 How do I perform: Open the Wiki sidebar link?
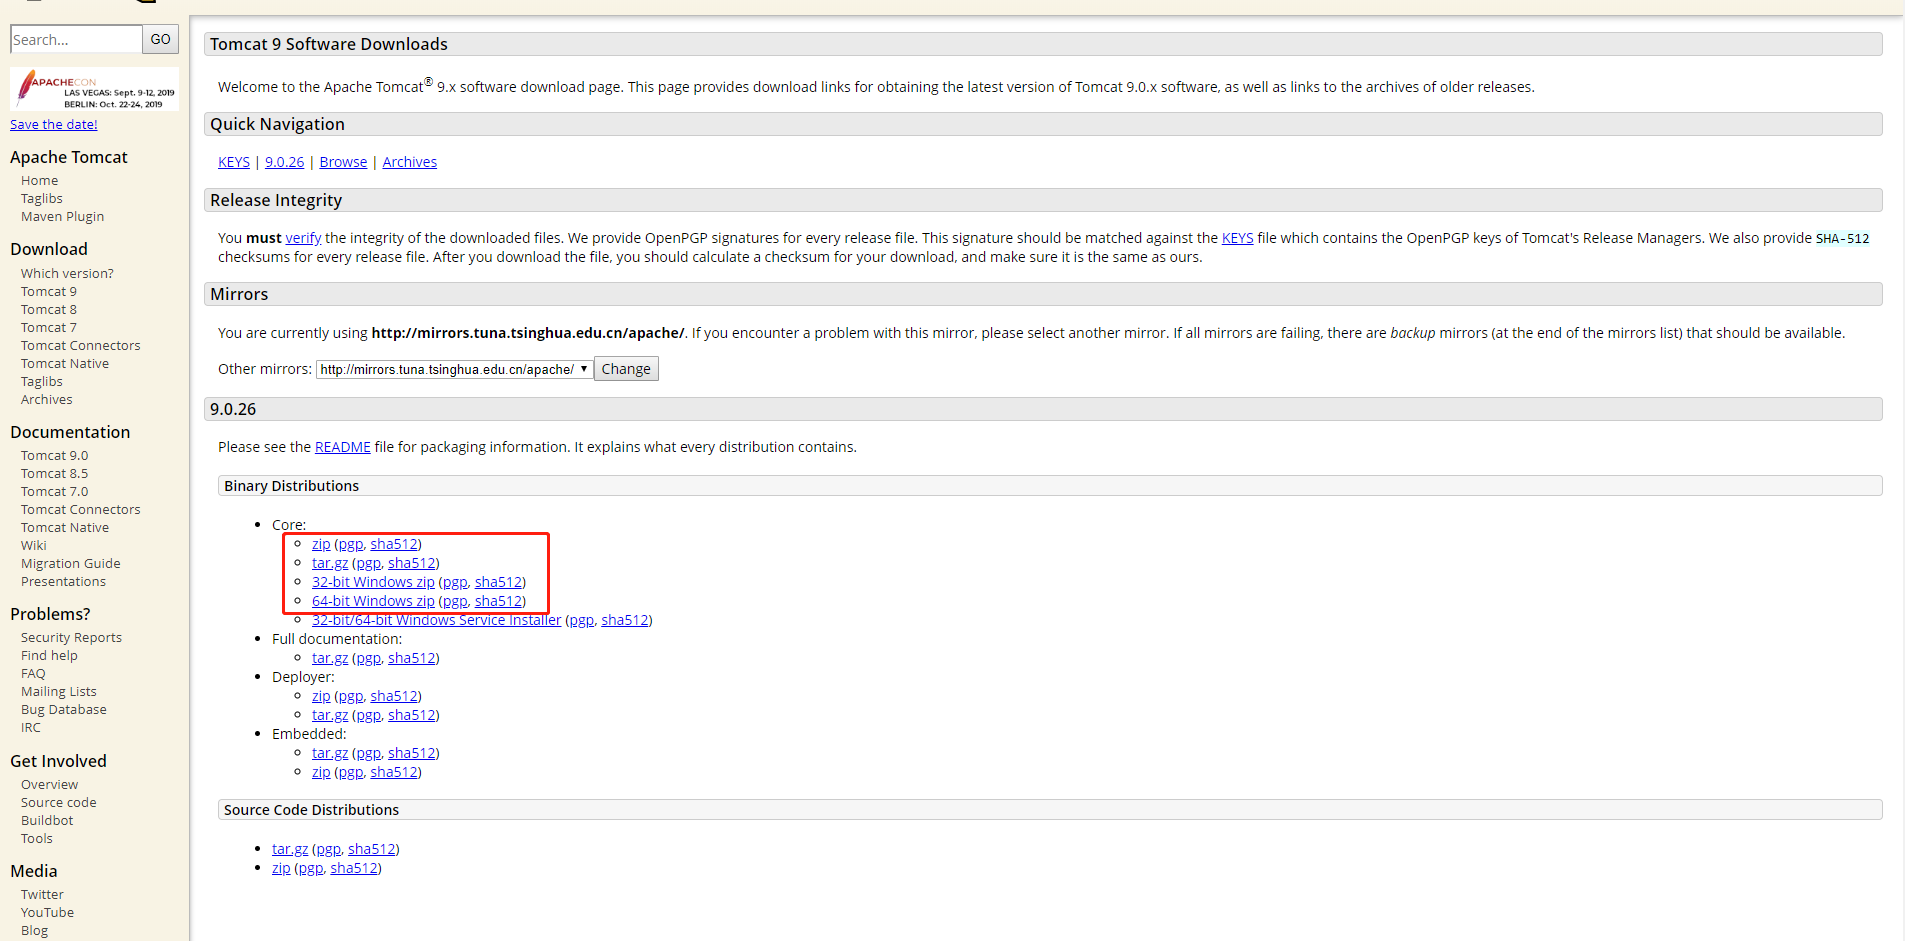pos(34,546)
